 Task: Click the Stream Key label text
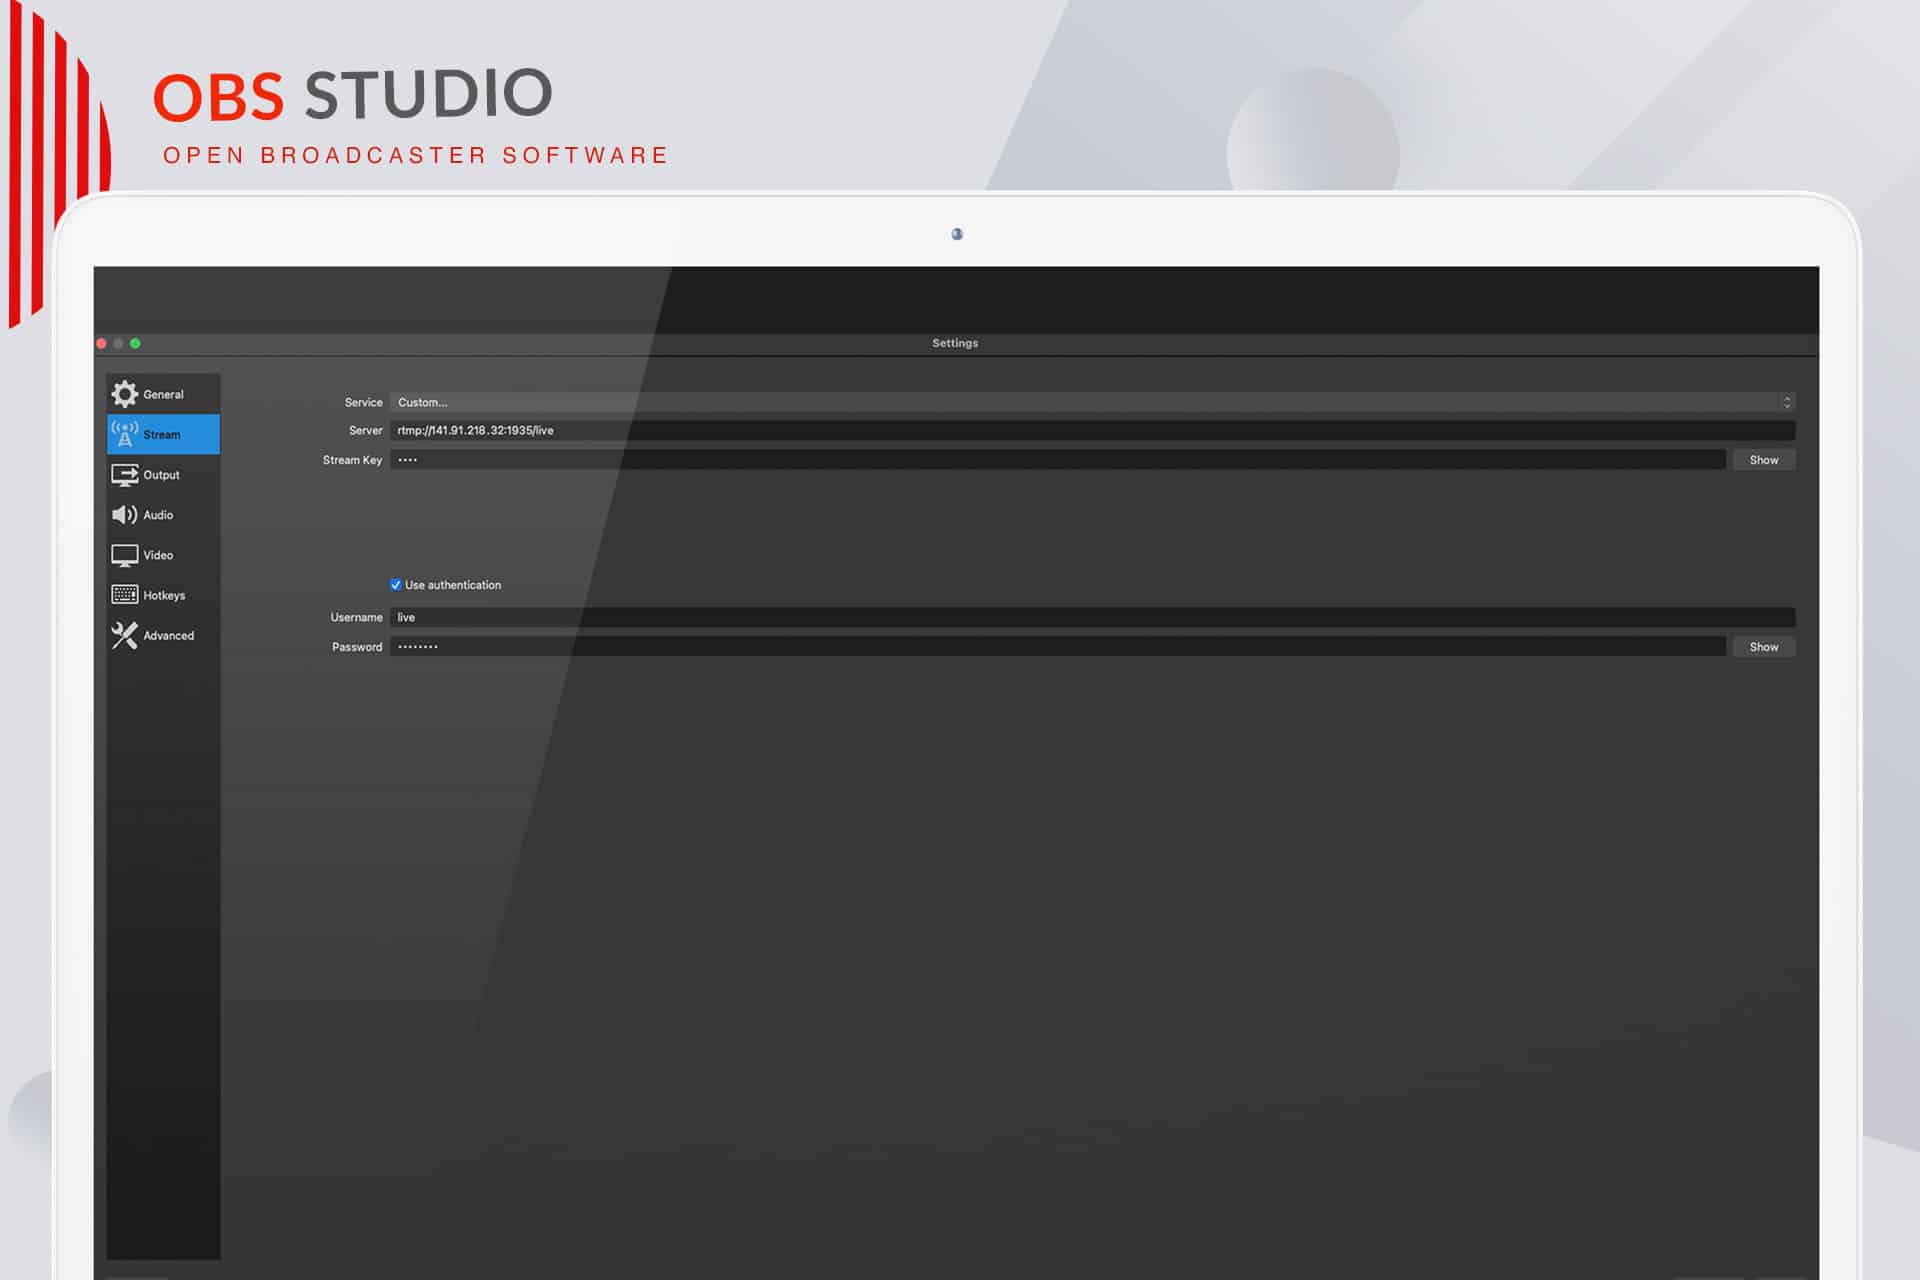352,460
